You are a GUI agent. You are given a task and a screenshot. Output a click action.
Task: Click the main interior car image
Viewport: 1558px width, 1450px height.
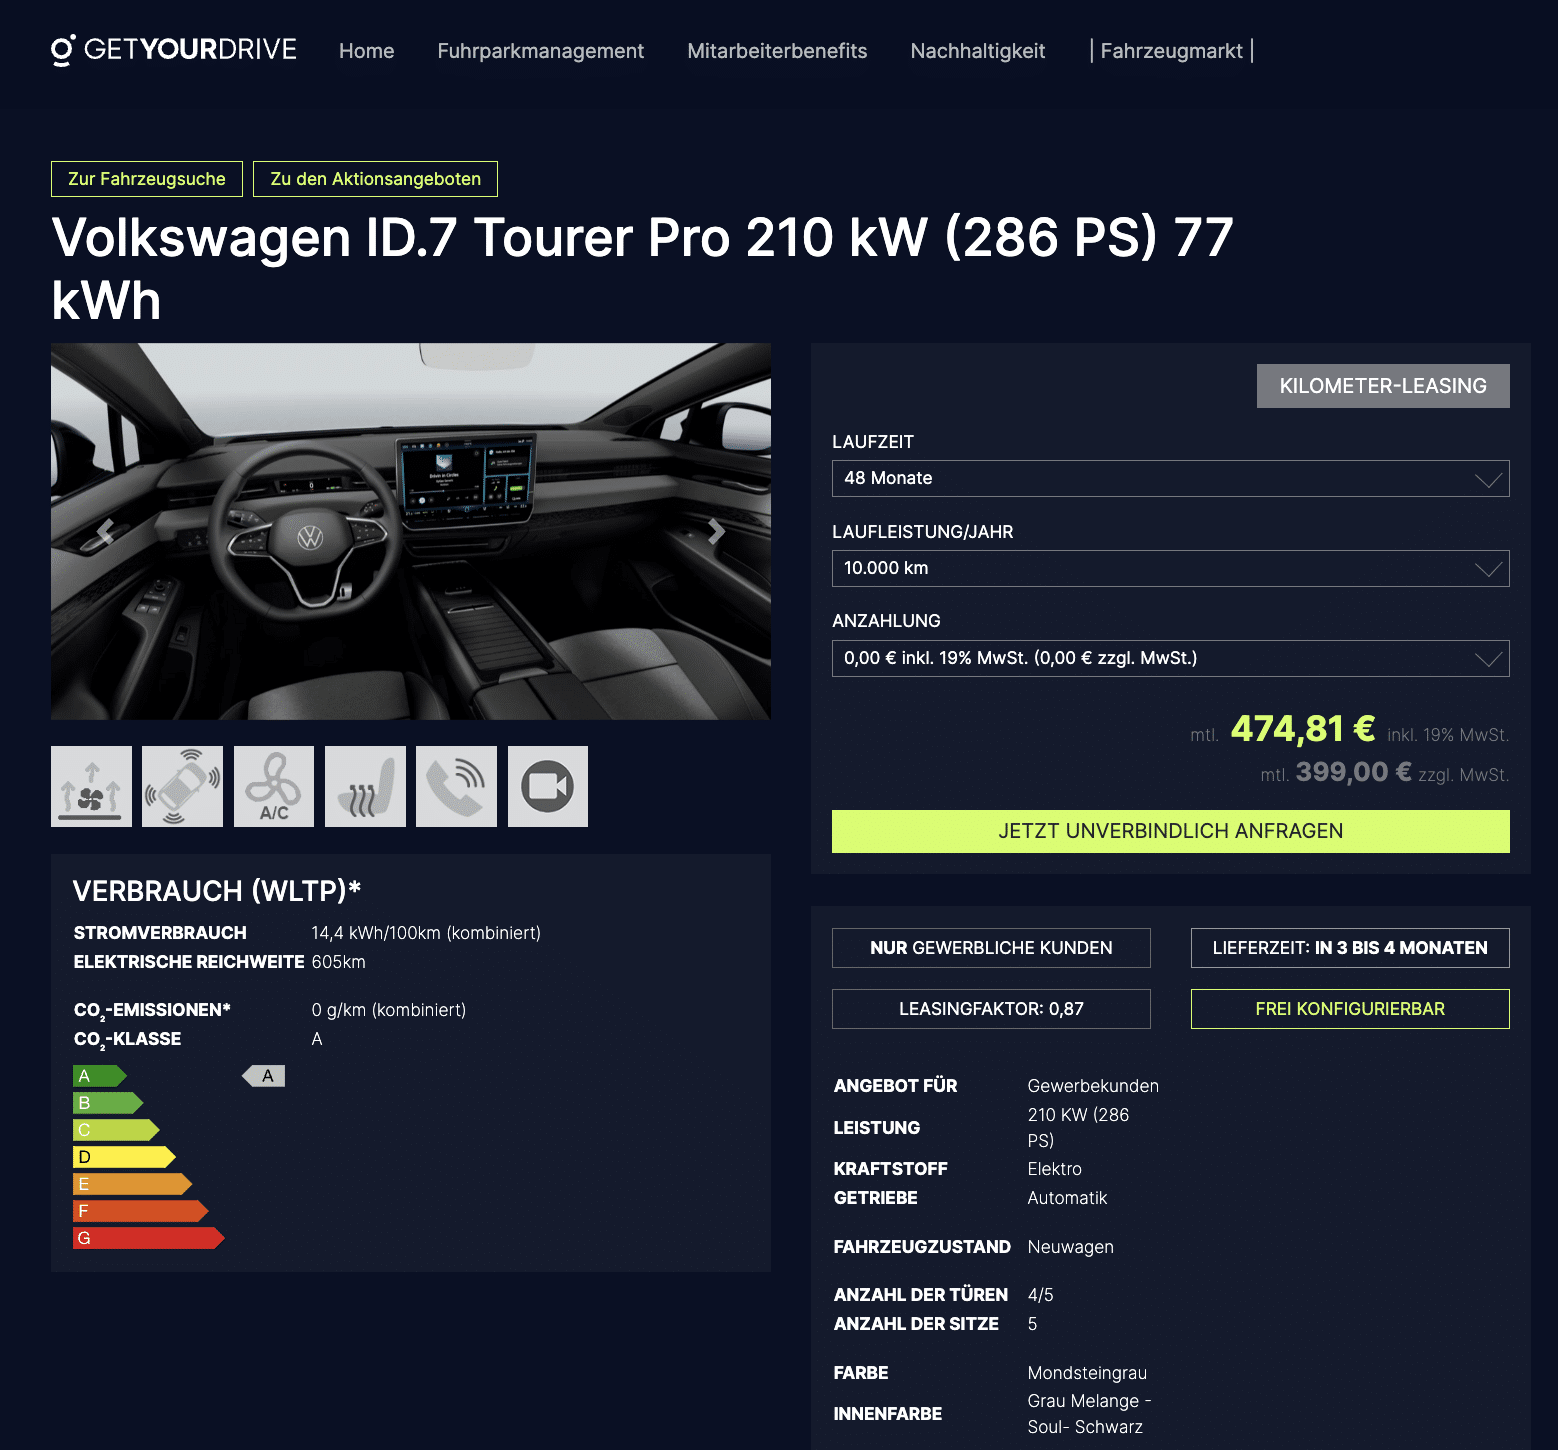[x=411, y=531]
